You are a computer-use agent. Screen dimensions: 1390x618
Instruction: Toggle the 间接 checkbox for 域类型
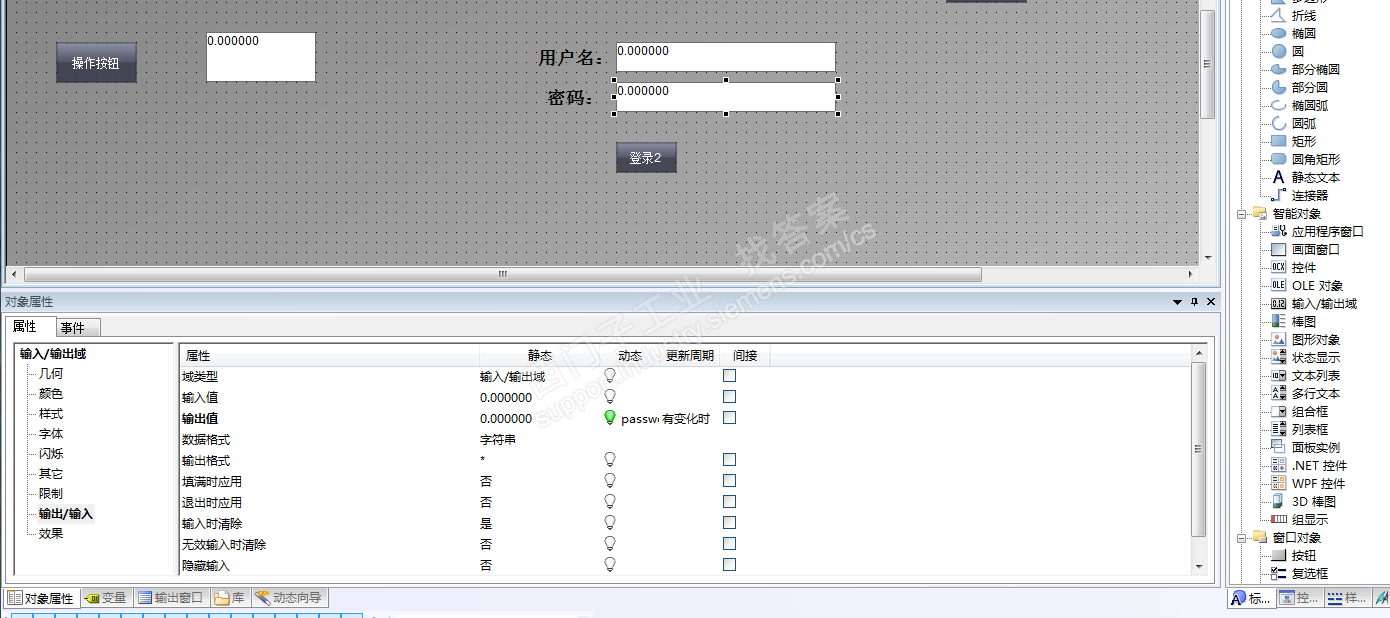(729, 376)
